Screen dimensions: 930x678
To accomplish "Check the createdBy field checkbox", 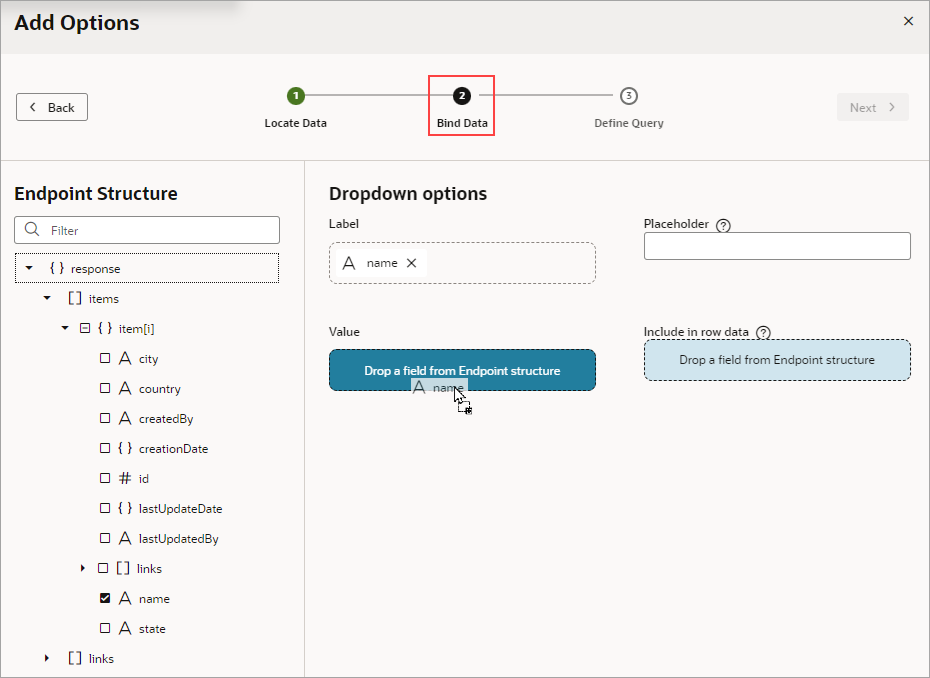I will [x=105, y=418].
